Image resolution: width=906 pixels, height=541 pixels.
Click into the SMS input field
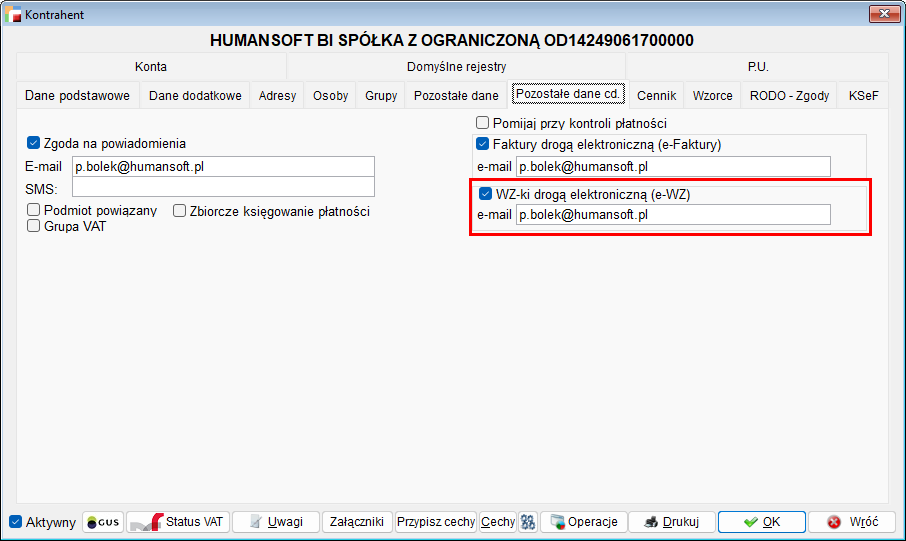click(223, 187)
